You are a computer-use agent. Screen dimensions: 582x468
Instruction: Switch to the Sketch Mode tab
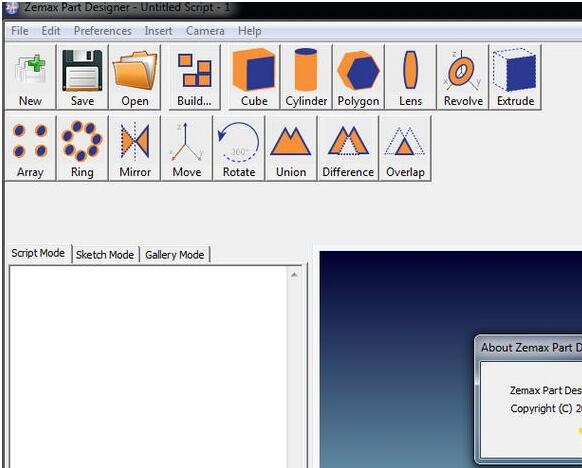tap(105, 255)
